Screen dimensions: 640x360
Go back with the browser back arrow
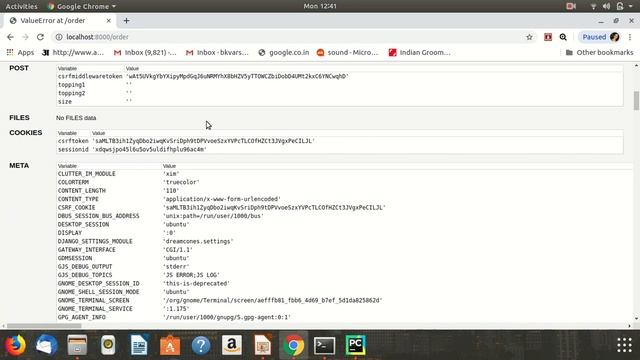10,37
